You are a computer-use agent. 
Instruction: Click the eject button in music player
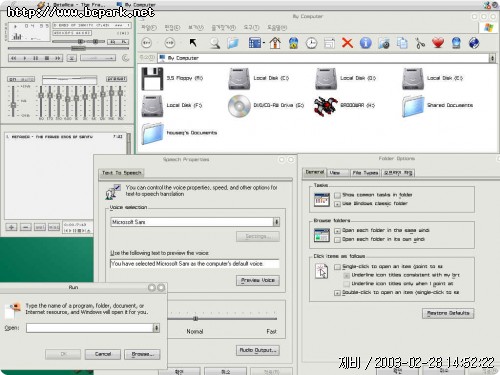tap(72, 58)
